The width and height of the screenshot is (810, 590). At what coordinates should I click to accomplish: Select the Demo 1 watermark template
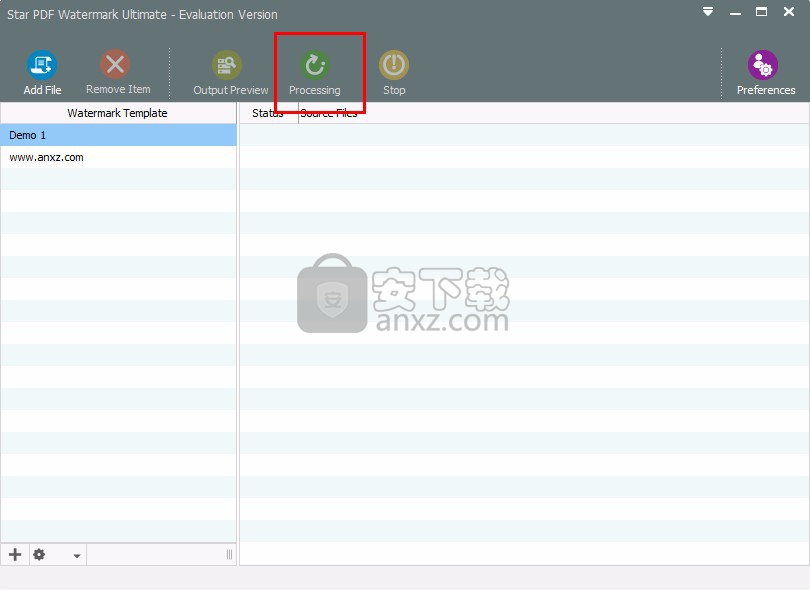[118, 135]
